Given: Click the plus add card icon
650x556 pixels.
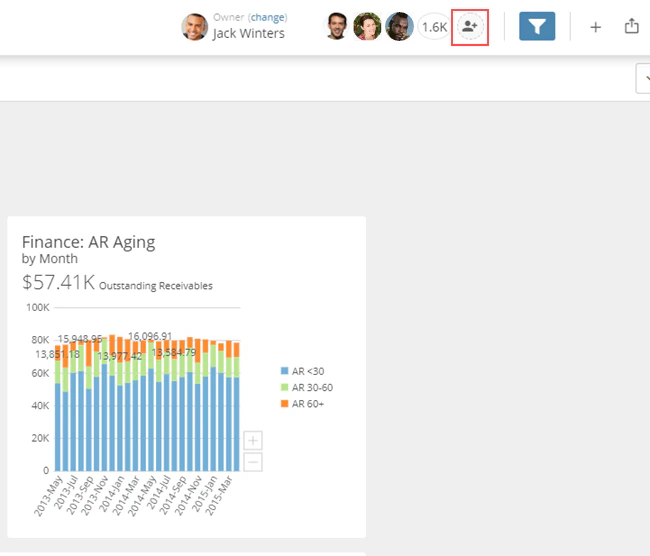Looking at the screenshot, I should (596, 27).
